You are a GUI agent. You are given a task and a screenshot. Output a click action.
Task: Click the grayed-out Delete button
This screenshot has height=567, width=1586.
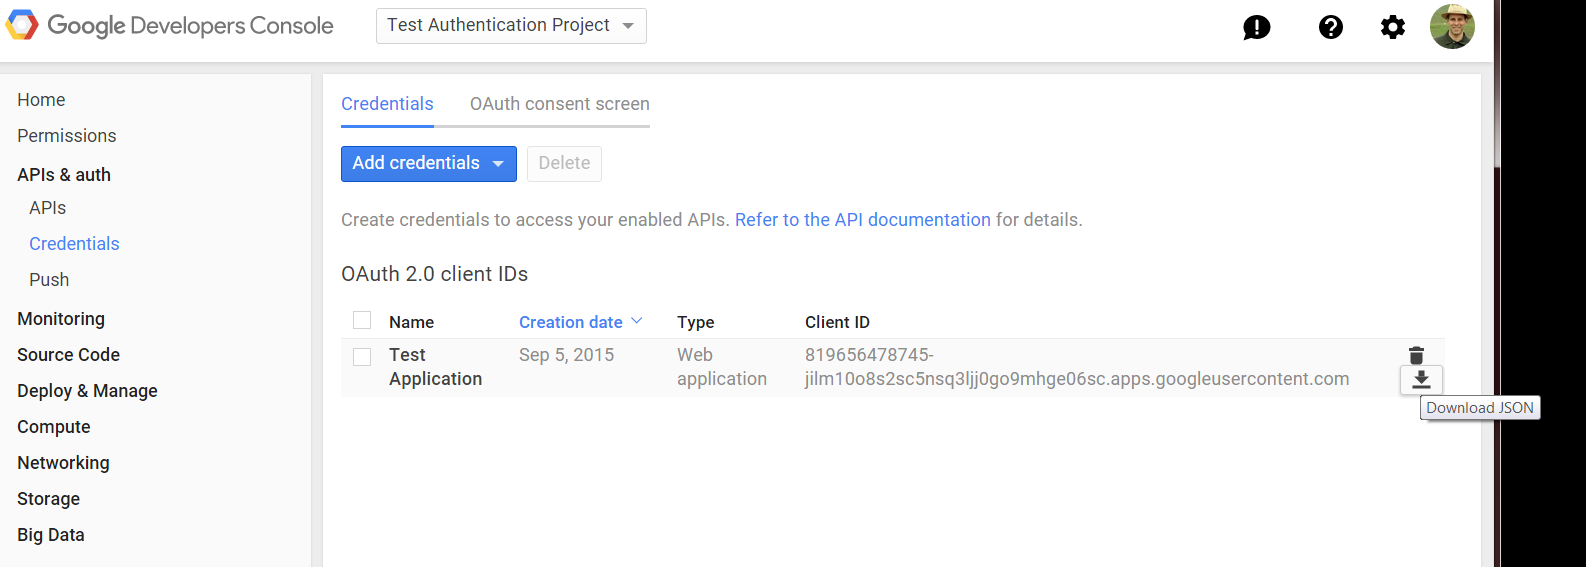tap(564, 163)
